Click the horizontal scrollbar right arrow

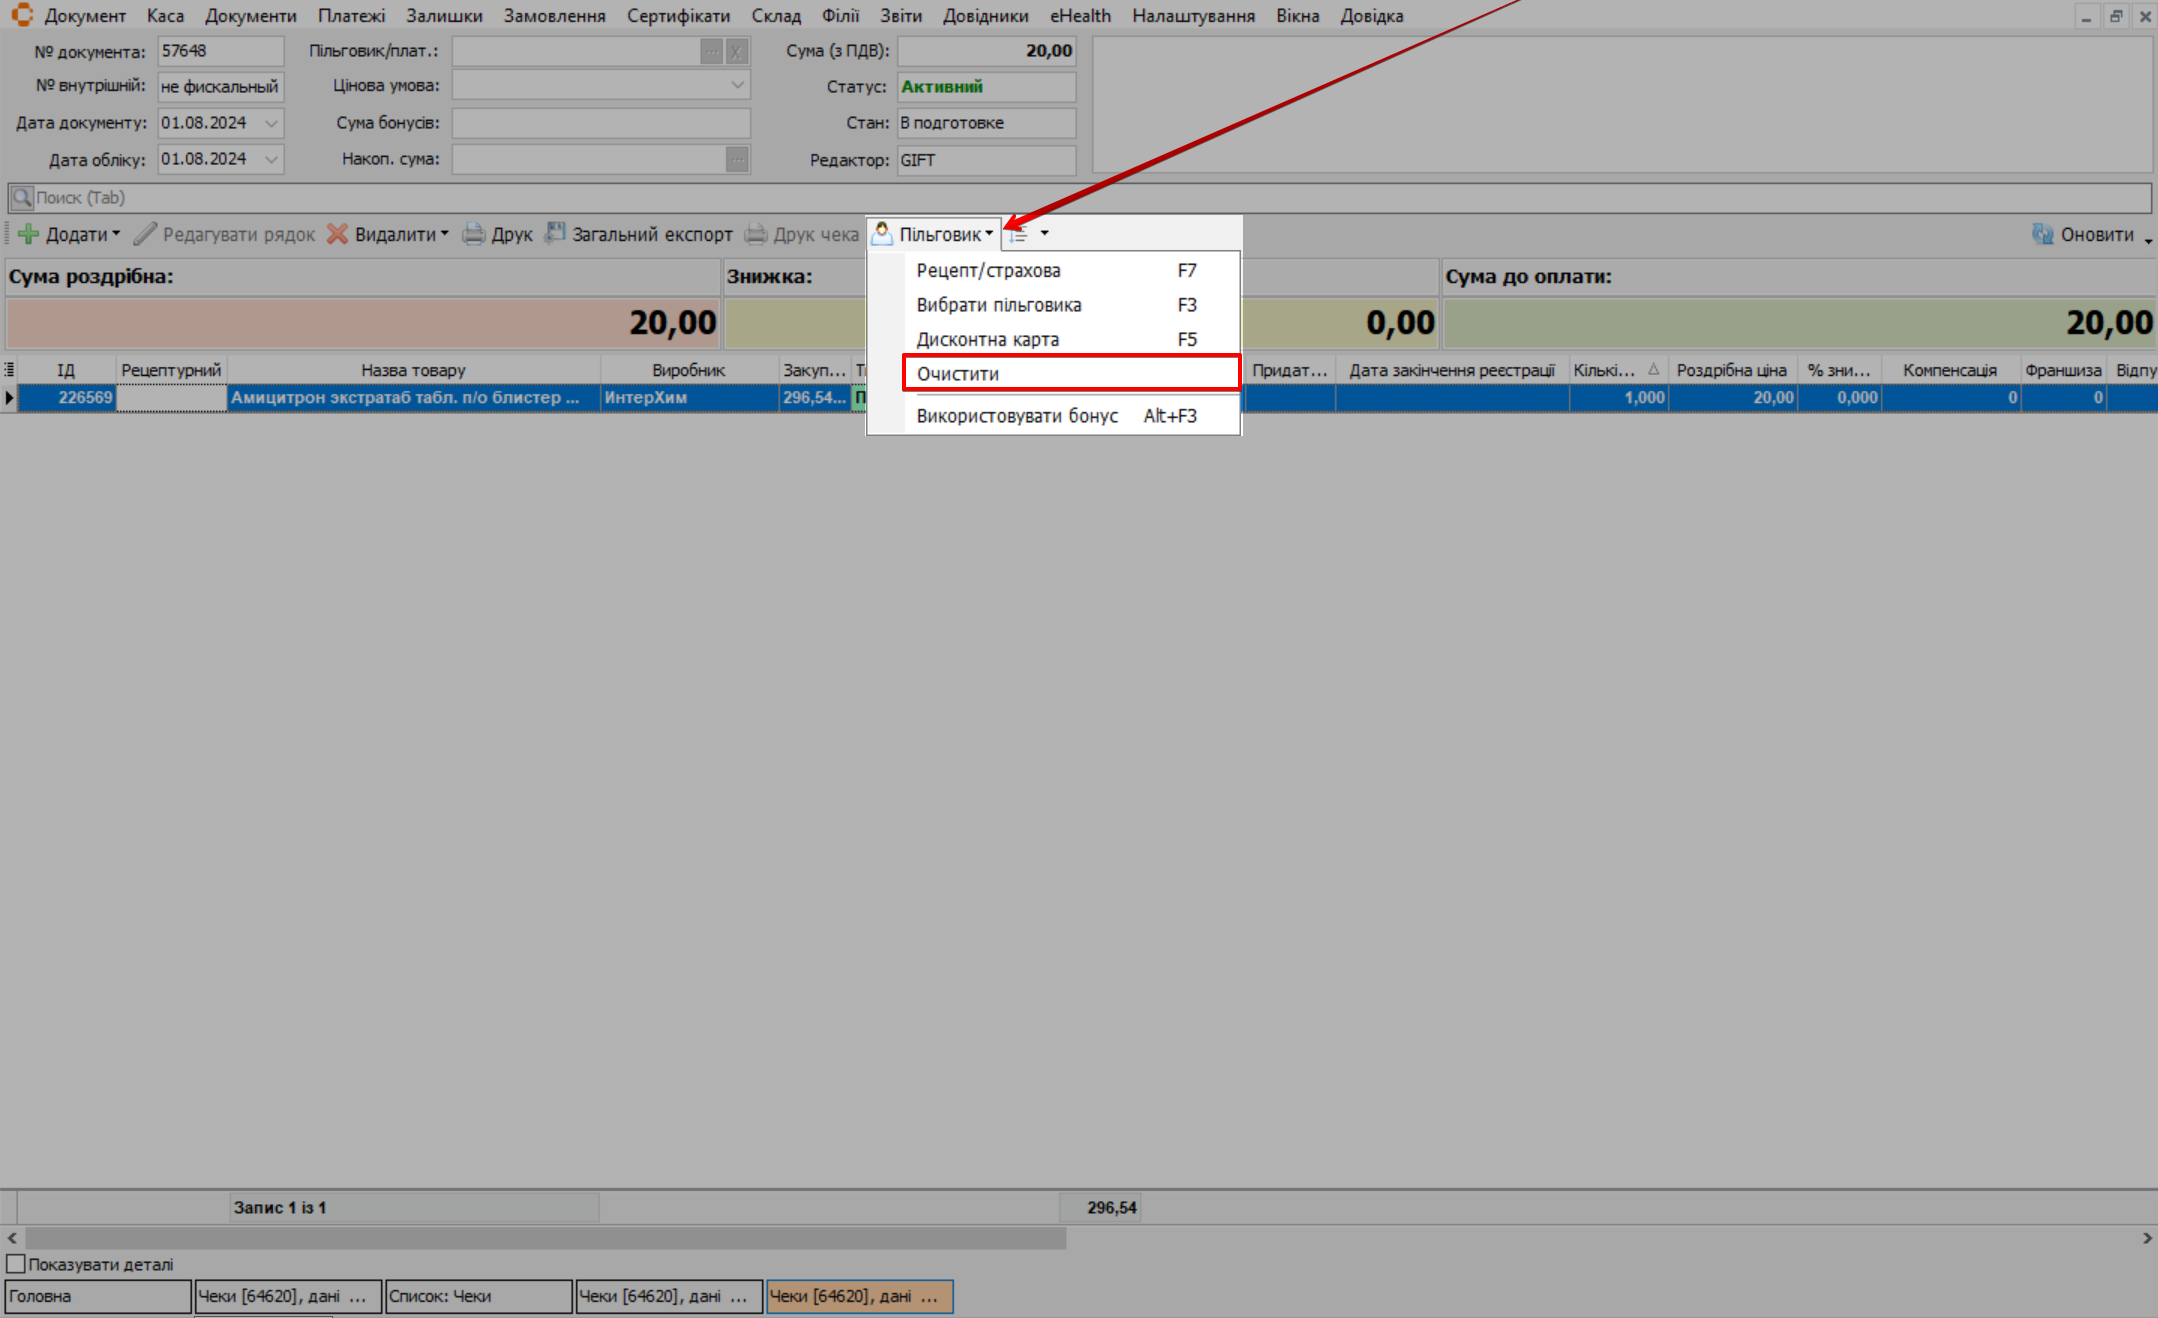click(2147, 1238)
